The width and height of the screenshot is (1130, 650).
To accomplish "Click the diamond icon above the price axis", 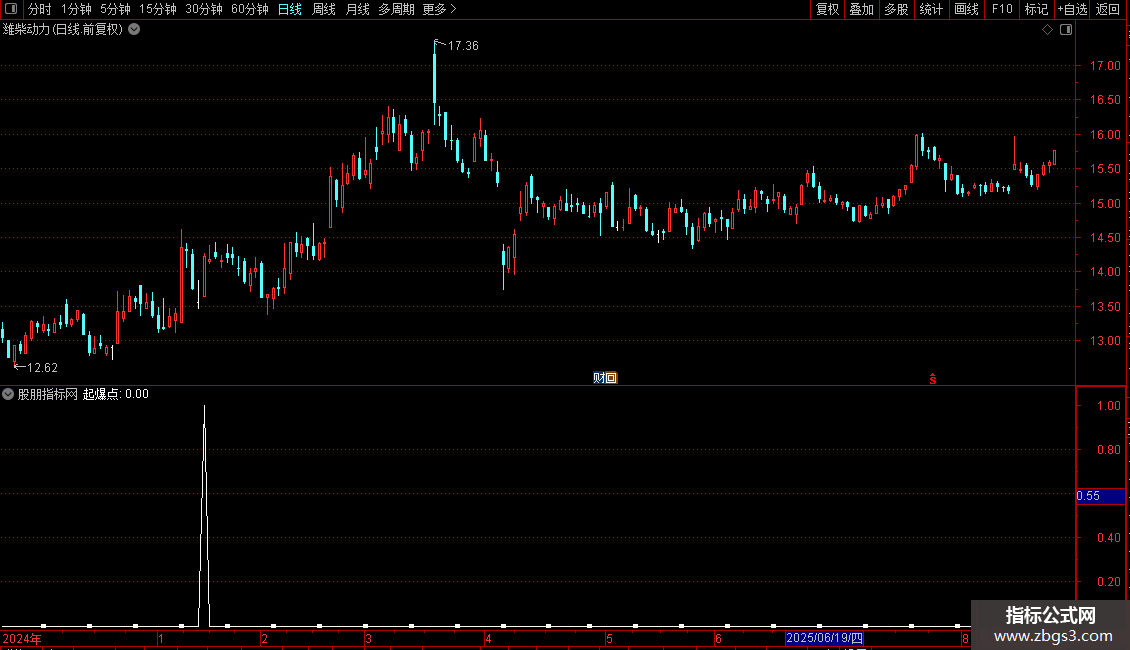I will pos(1048,30).
